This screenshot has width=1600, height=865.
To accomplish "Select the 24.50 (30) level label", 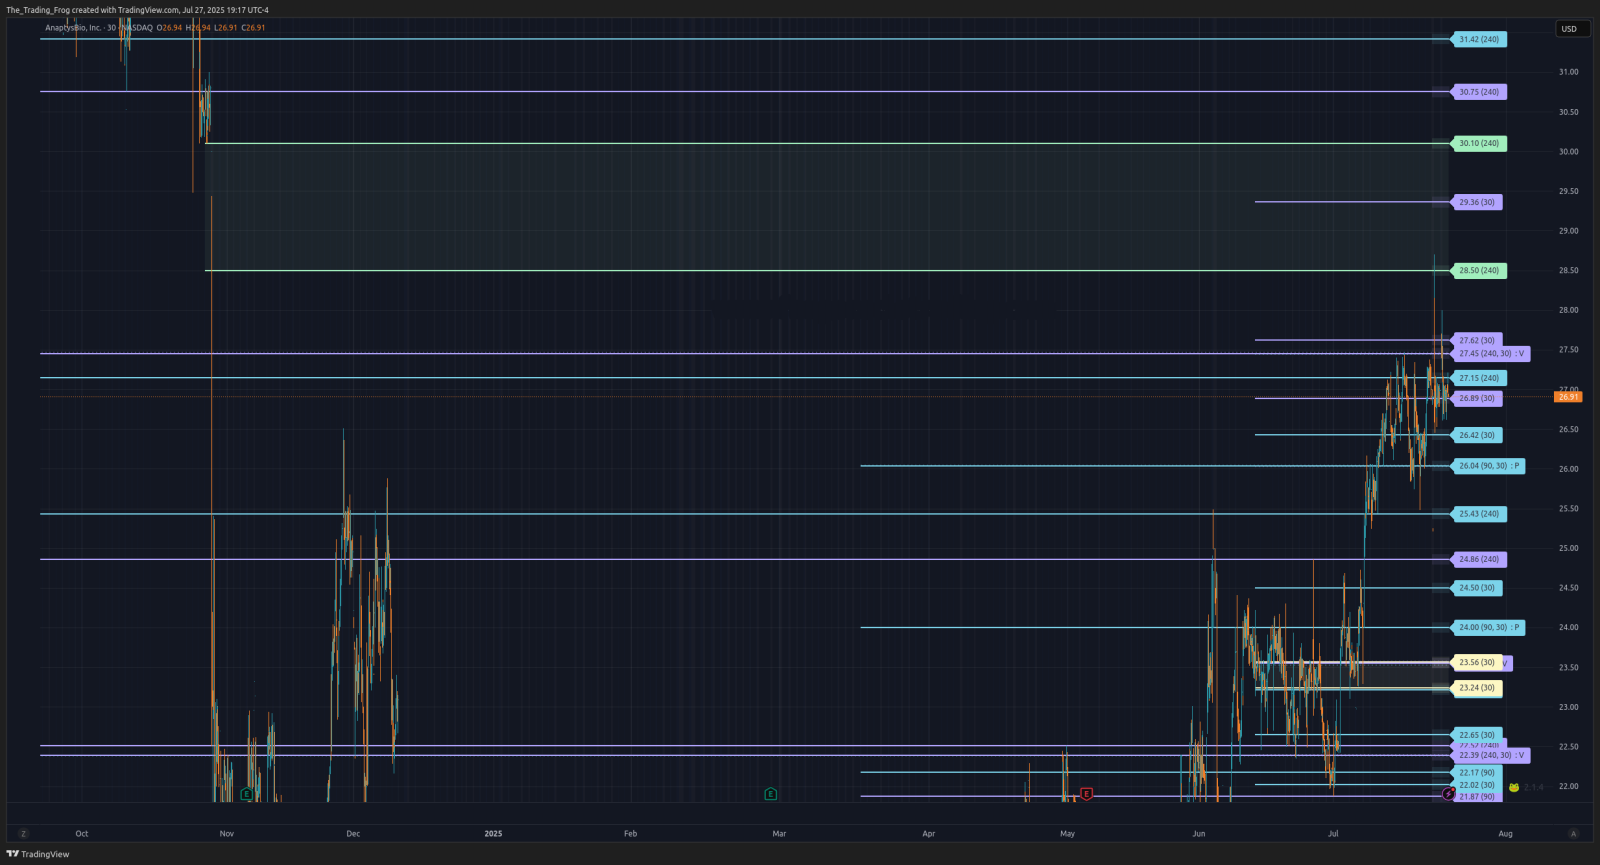I will pyautogui.click(x=1476, y=588).
